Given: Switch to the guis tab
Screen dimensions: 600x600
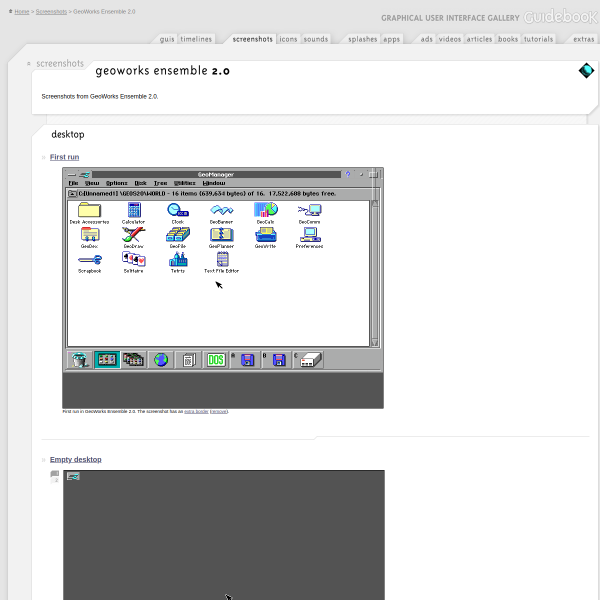Looking at the screenshot, I should click(x=167, y=39).
